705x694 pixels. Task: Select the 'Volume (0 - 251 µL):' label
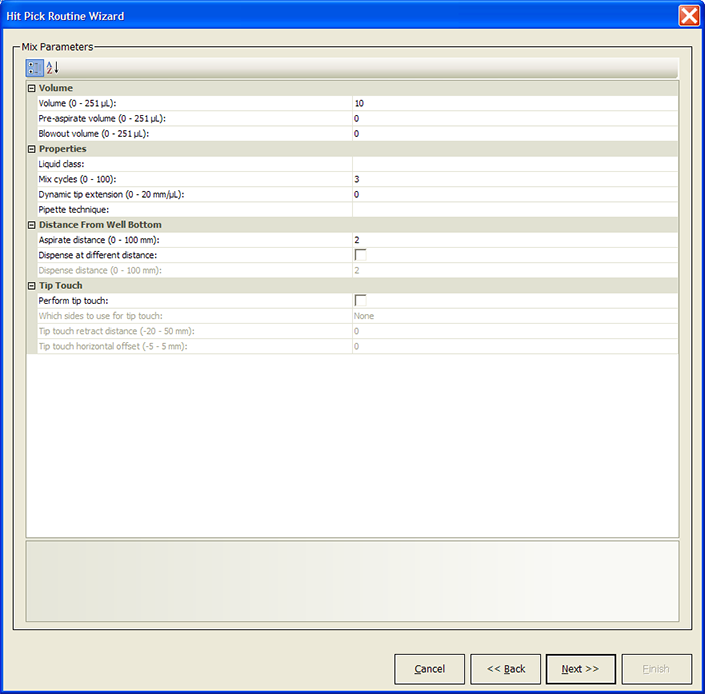click(77, 103)
